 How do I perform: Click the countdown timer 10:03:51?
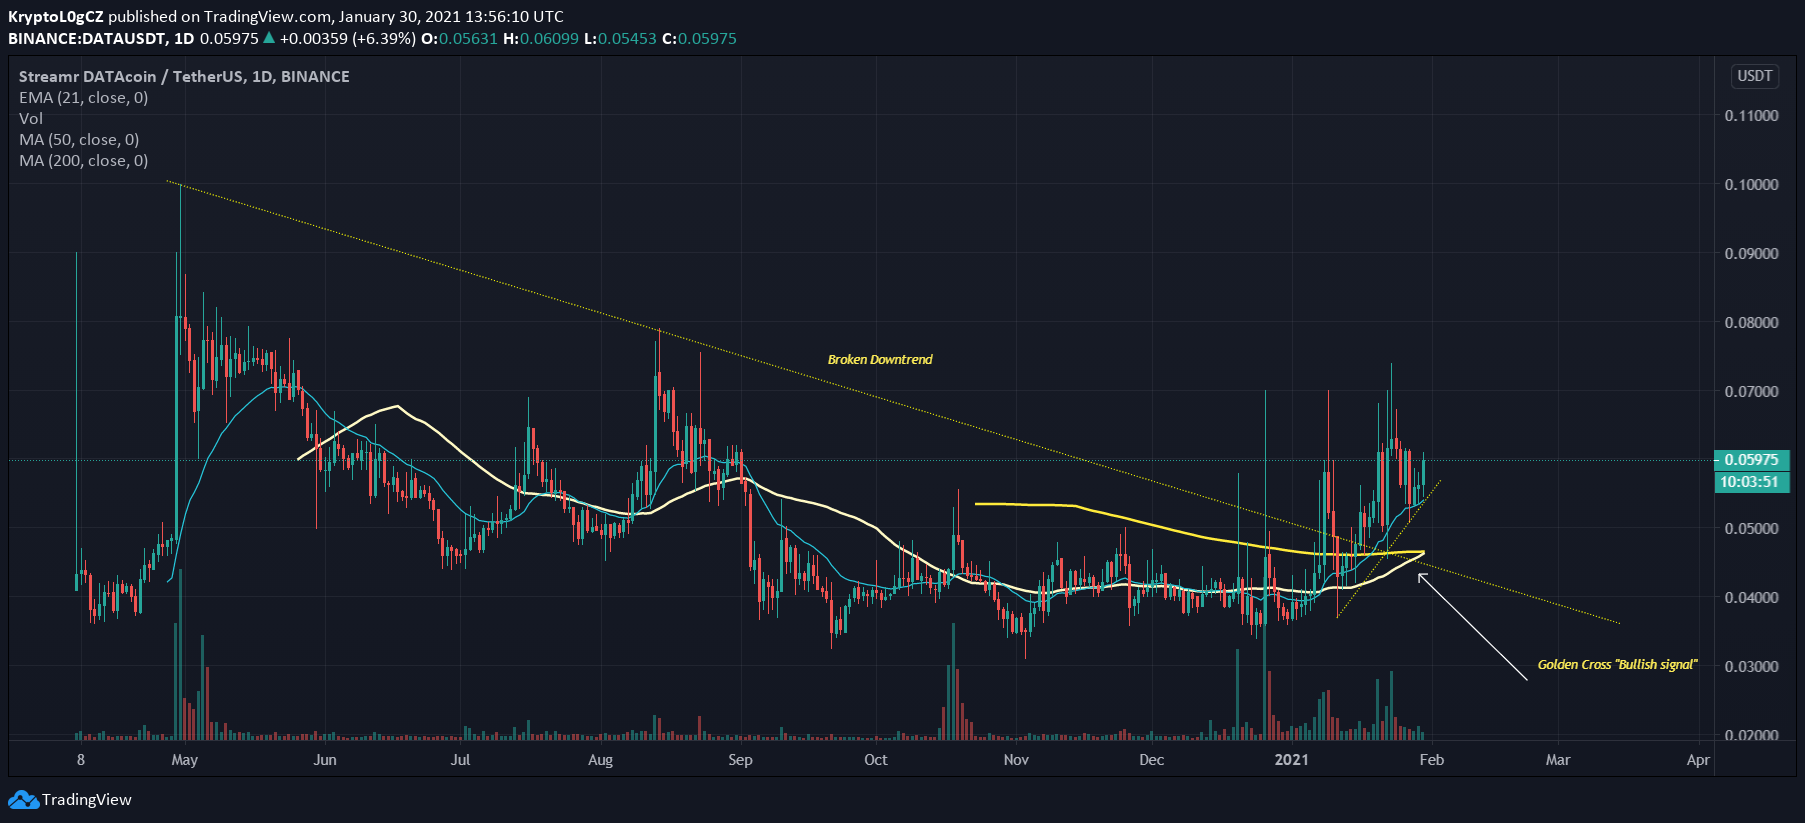coord(1751,482)
